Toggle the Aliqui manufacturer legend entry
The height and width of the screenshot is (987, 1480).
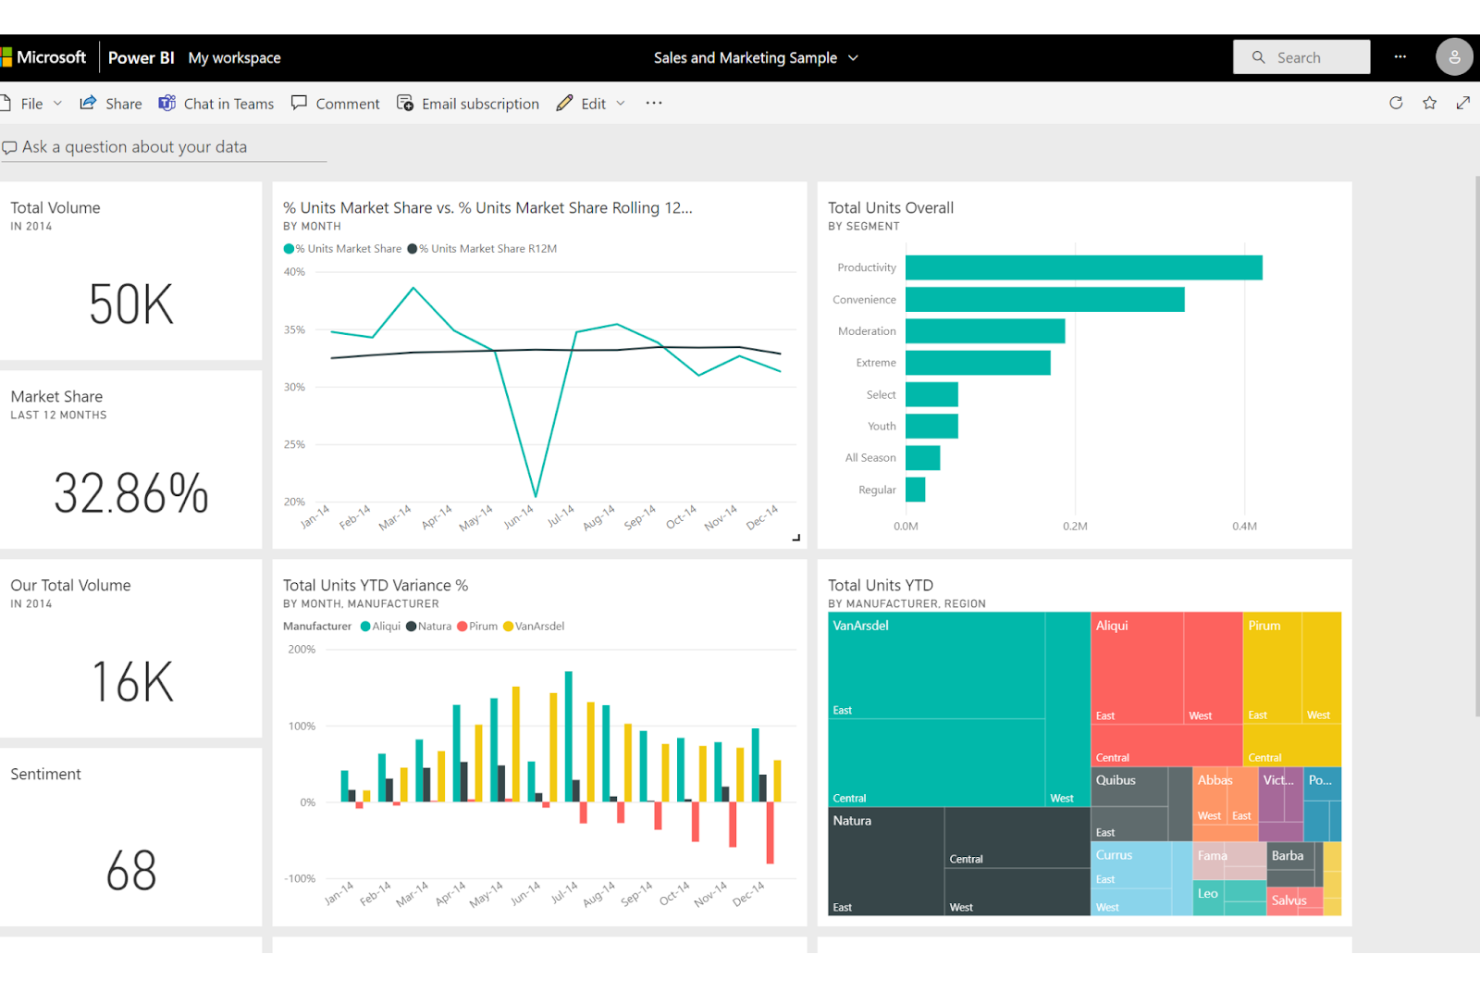[379, 626]
